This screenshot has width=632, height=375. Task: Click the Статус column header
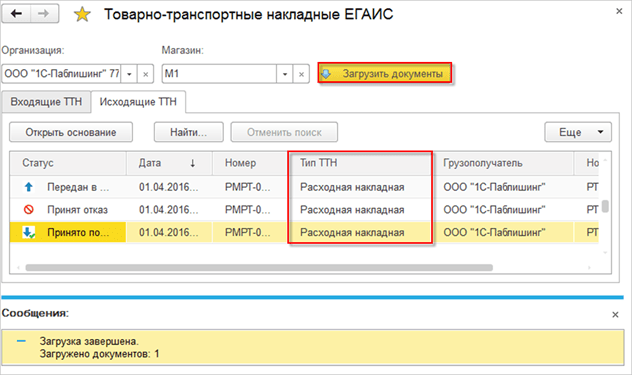68,163
